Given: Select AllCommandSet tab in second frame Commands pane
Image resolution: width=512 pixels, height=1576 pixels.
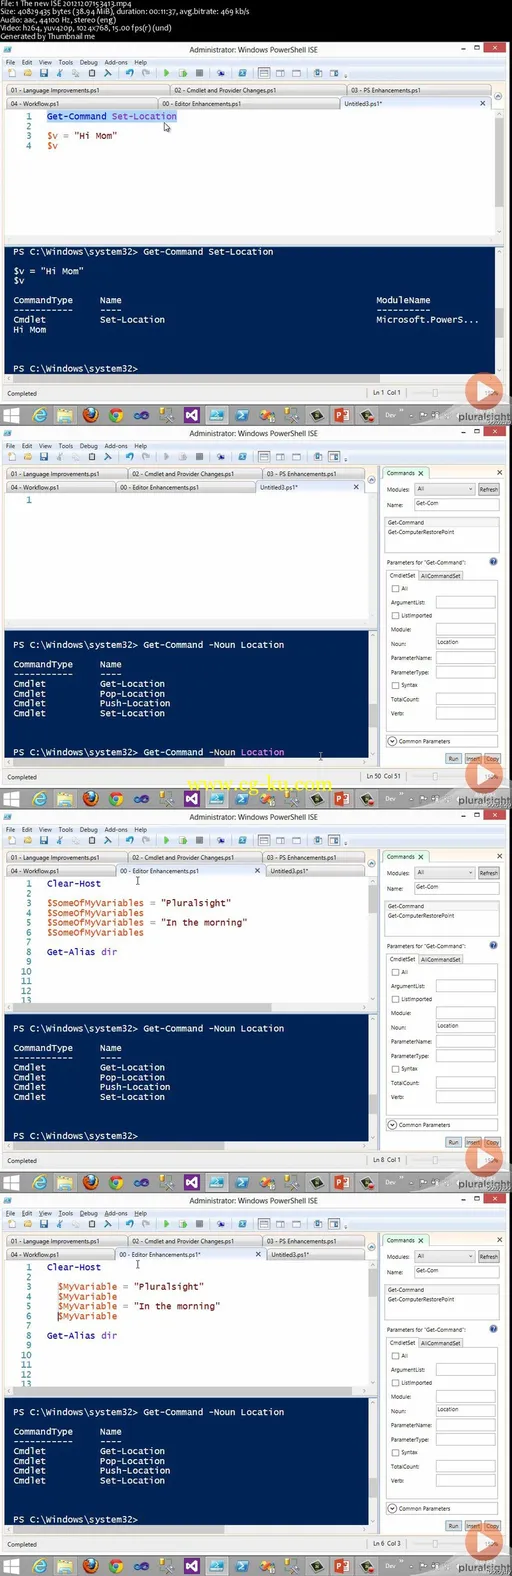Looking at the screenshot, I should coord(441,576).
